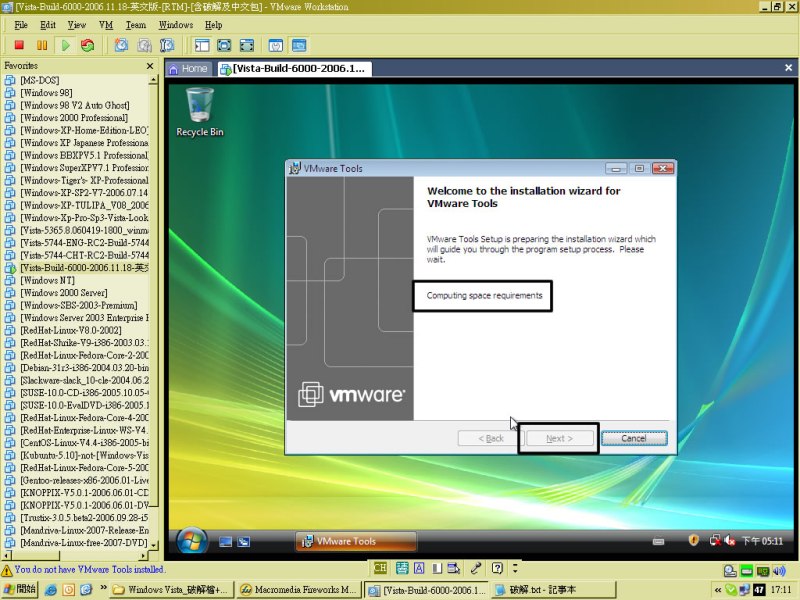Open the Windows menu

pos(176,24)
